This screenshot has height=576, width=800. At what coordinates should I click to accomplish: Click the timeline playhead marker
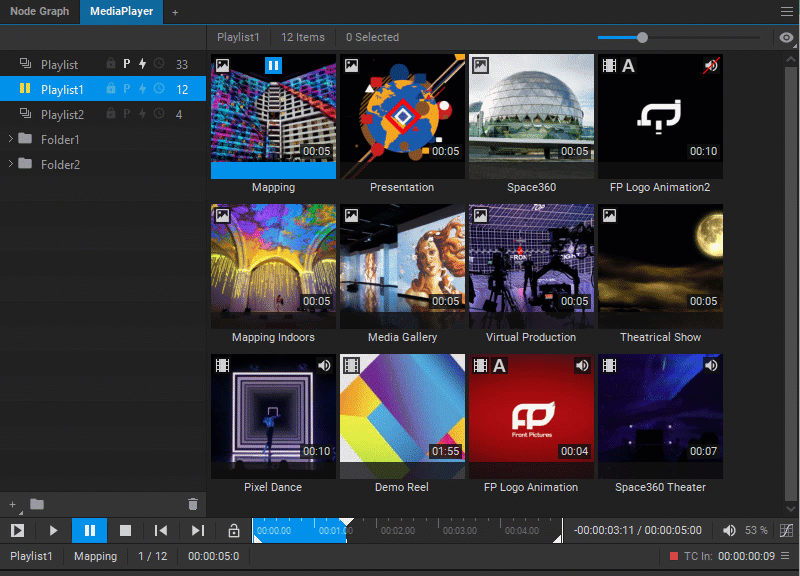tap(346, 522)
